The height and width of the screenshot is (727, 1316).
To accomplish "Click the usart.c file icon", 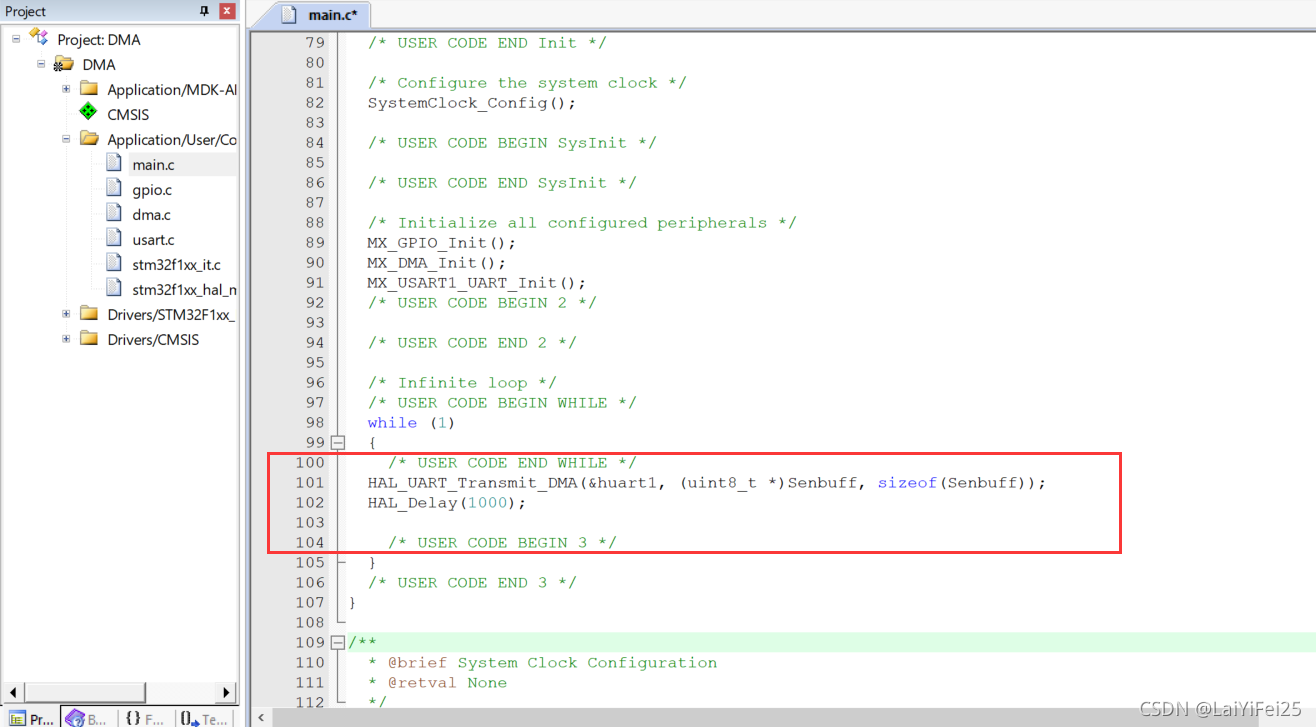I will [x=114, y=238].
